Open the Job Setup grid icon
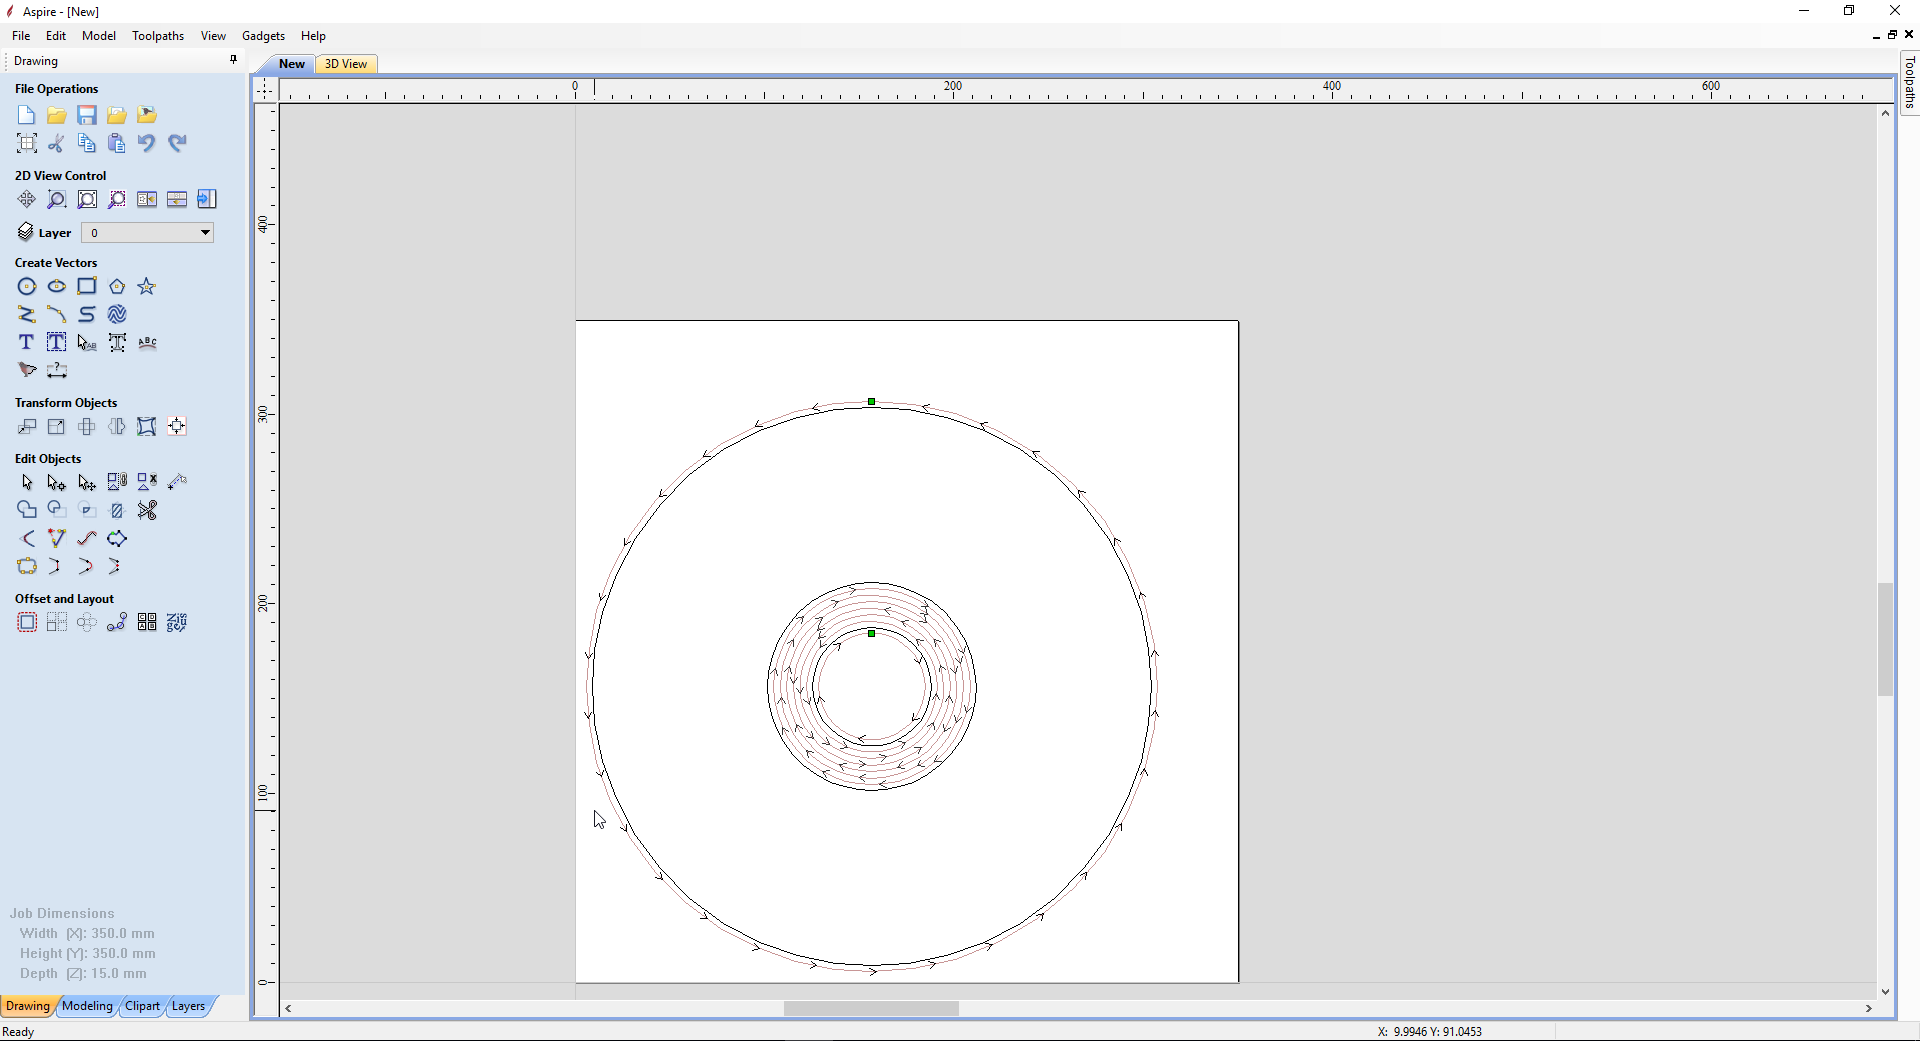 [27, 143]
